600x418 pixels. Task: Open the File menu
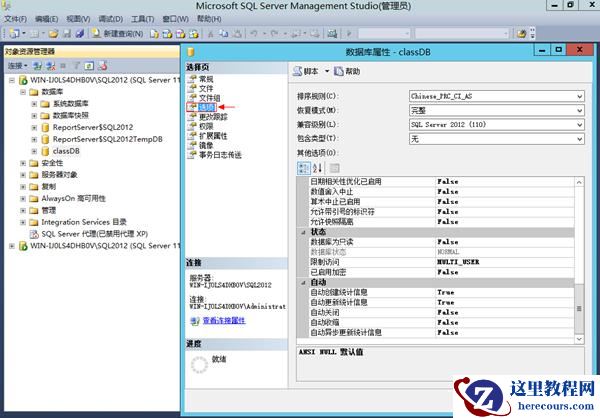click(x=15, y=19)
